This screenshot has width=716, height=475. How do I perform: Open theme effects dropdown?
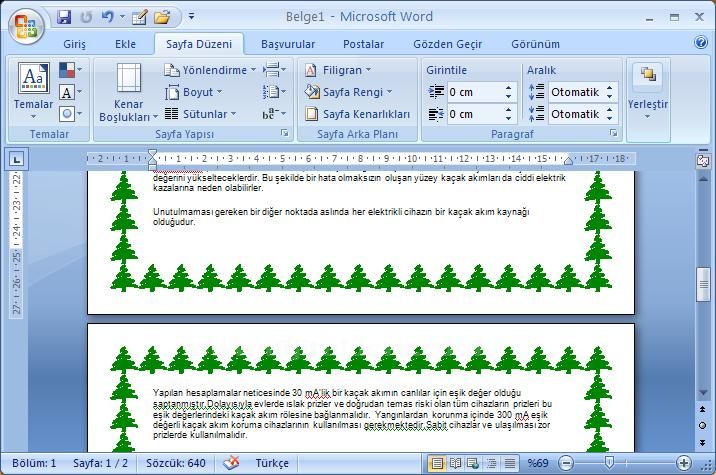click(x=70, y=113)
